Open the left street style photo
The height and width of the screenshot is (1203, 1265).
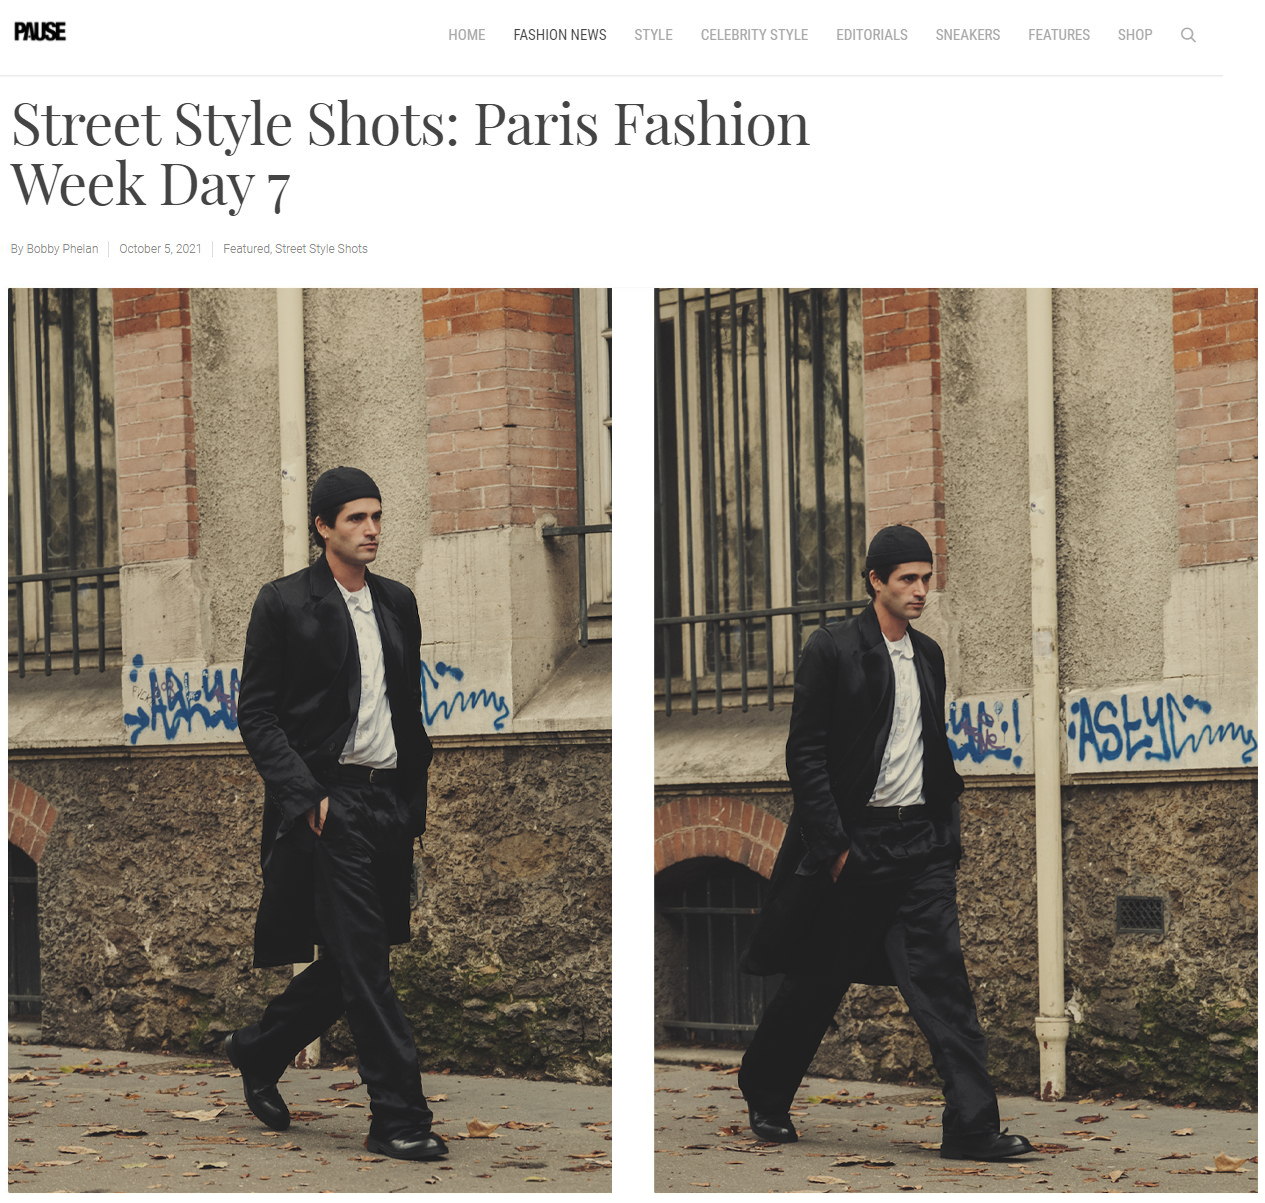coord(310,740)
